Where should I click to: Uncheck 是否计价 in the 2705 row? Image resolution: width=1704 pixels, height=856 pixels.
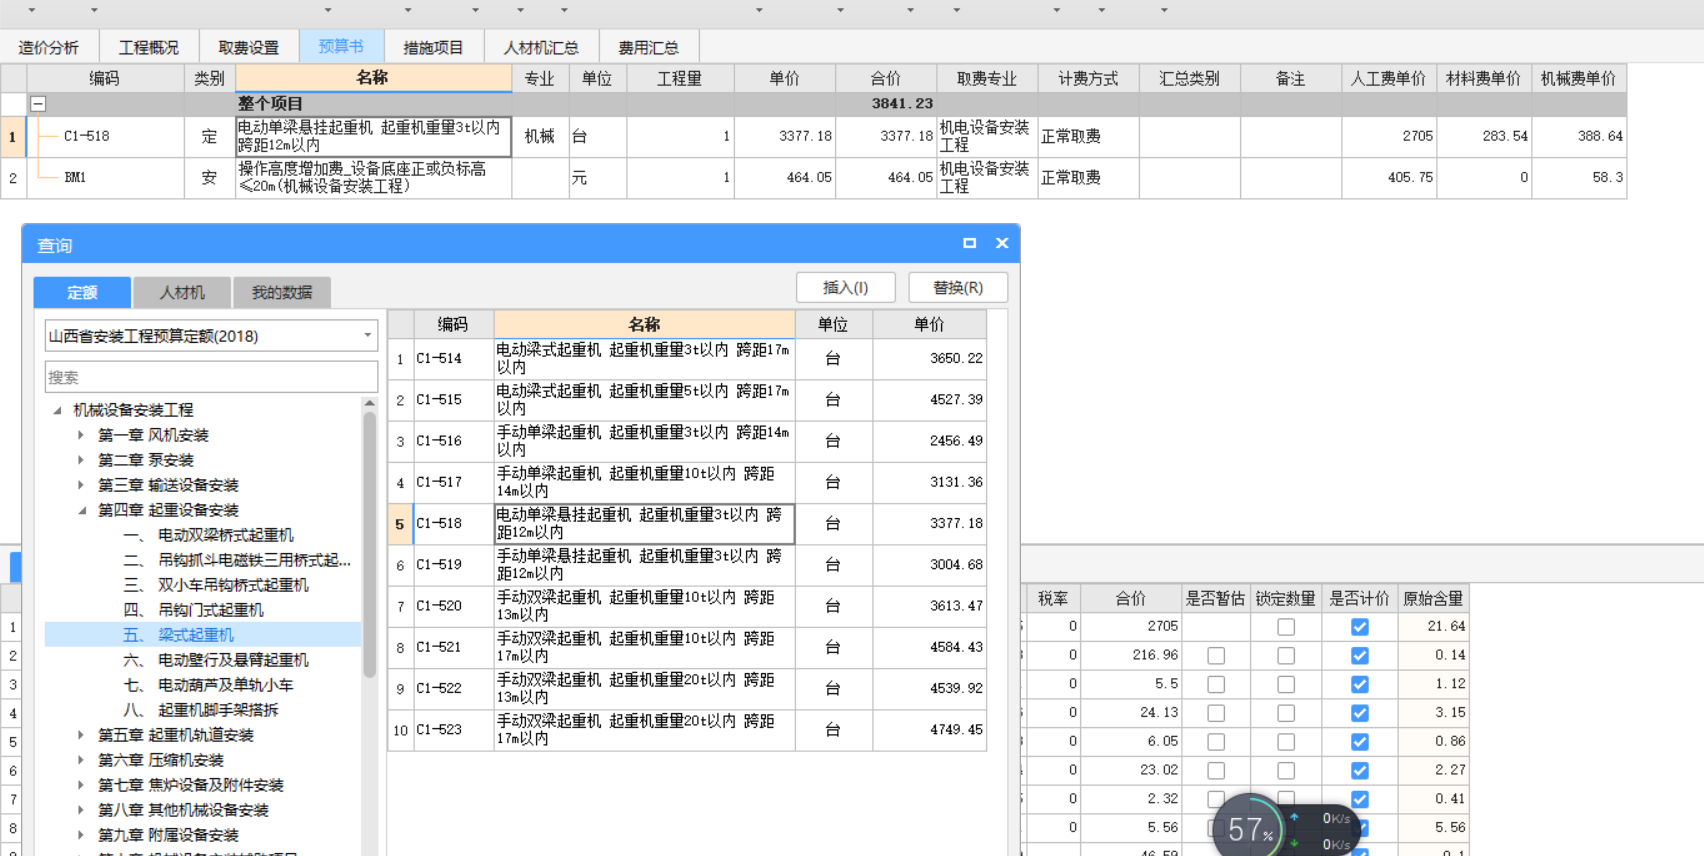[x=1360, y=627]
